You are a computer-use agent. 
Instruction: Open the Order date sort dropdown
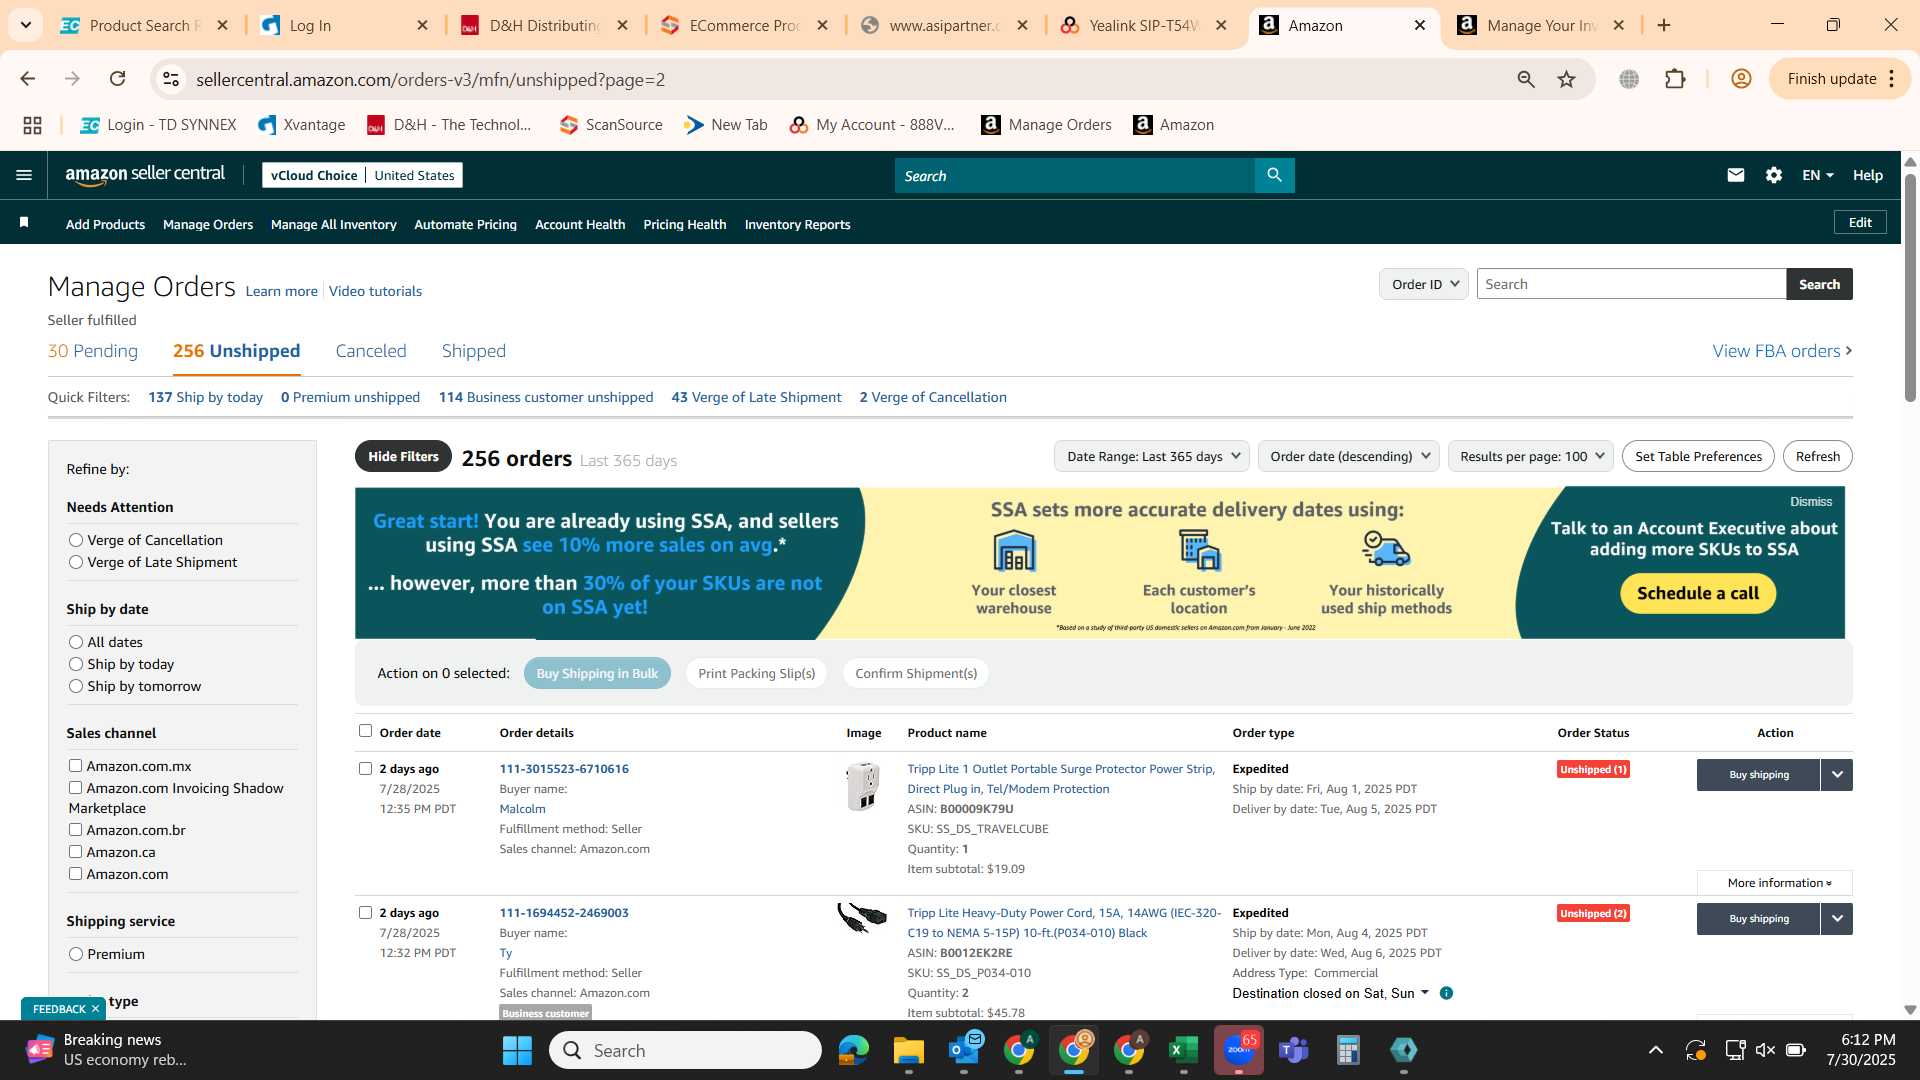[x=1348, y=456]
